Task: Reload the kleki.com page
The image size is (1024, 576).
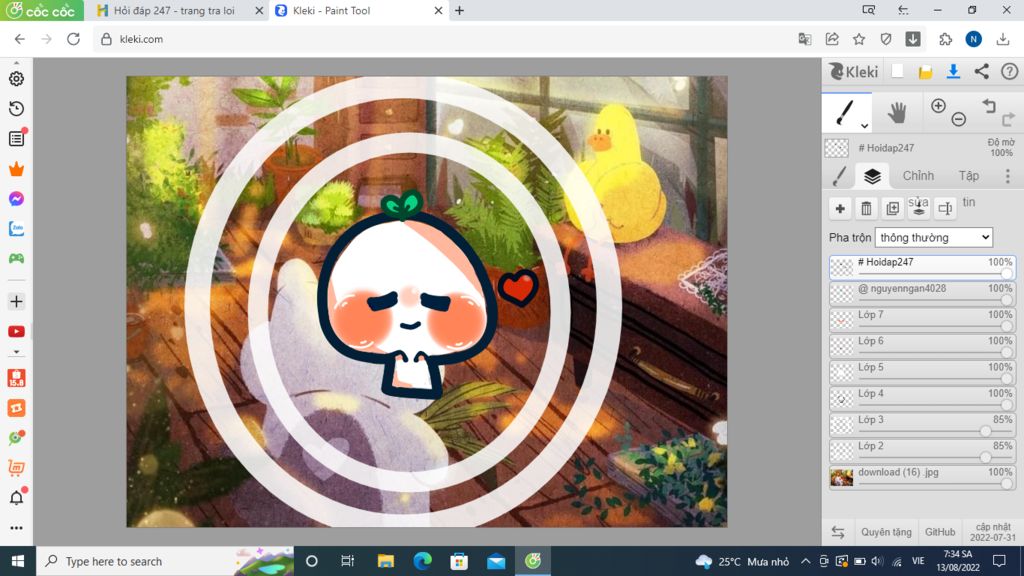Action: coord(73,39)
